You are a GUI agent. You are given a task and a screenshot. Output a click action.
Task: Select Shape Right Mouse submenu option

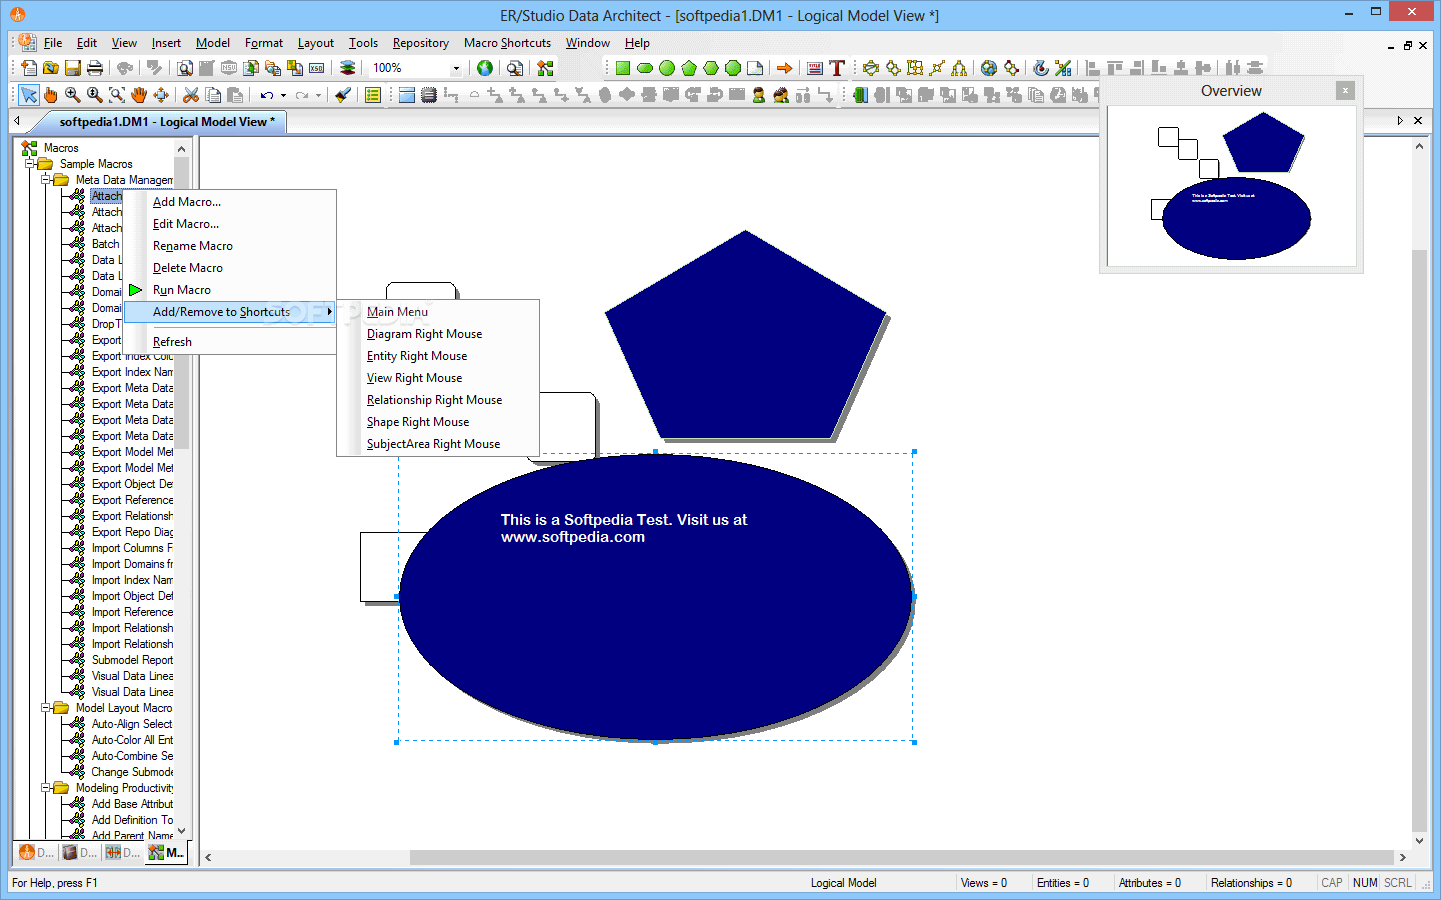[418, 422]
